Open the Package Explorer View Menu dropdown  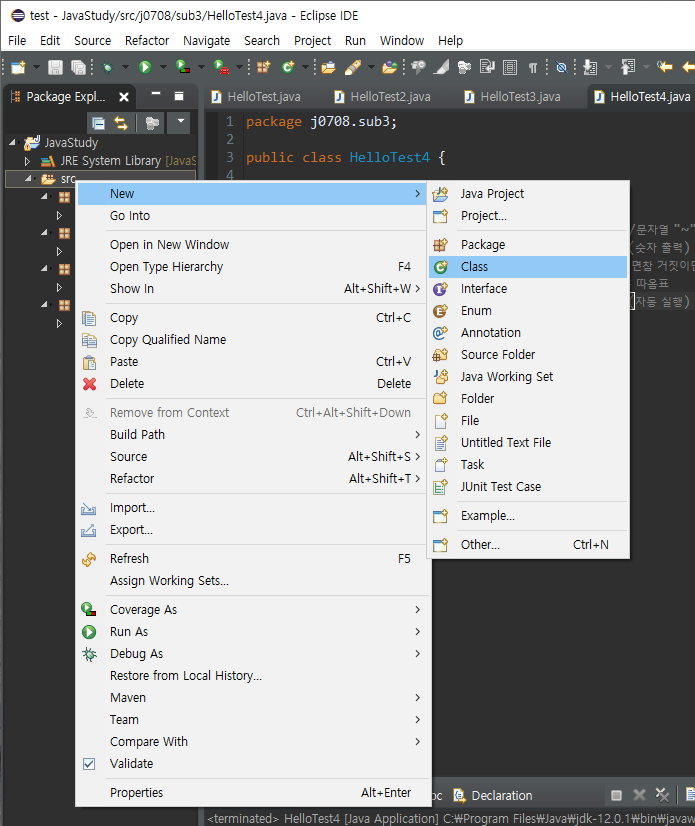180,122
